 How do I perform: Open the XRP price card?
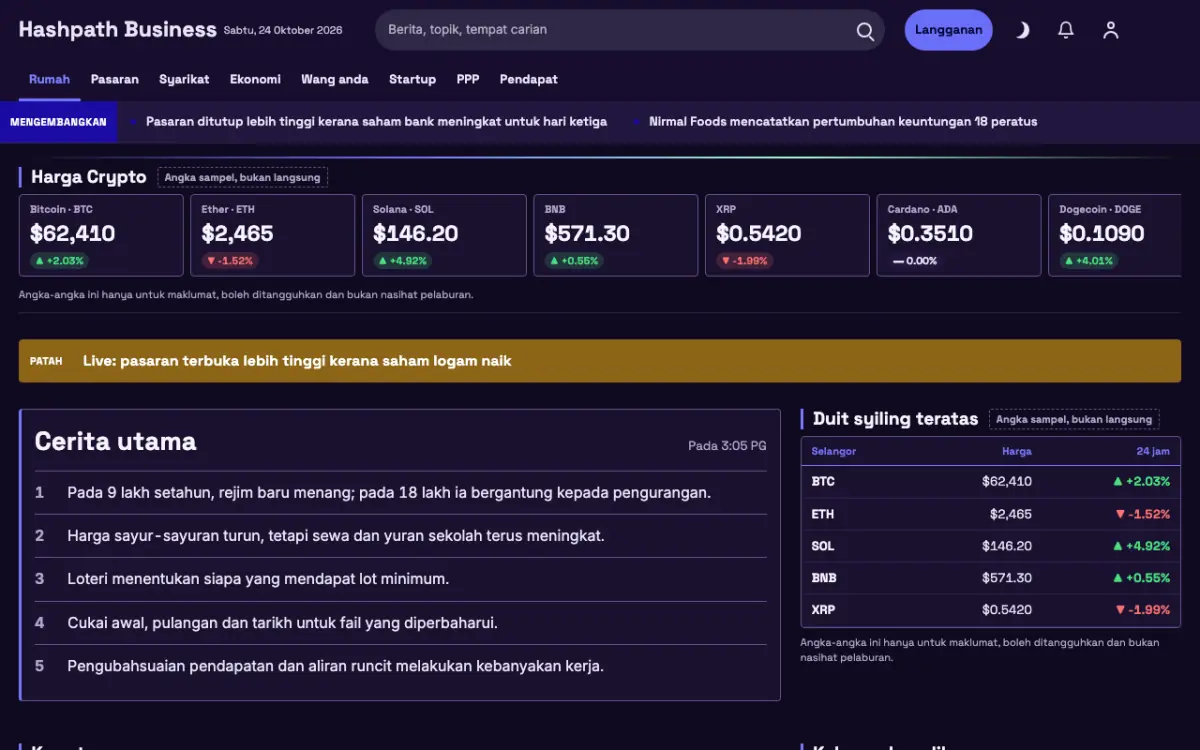point(787,235)
